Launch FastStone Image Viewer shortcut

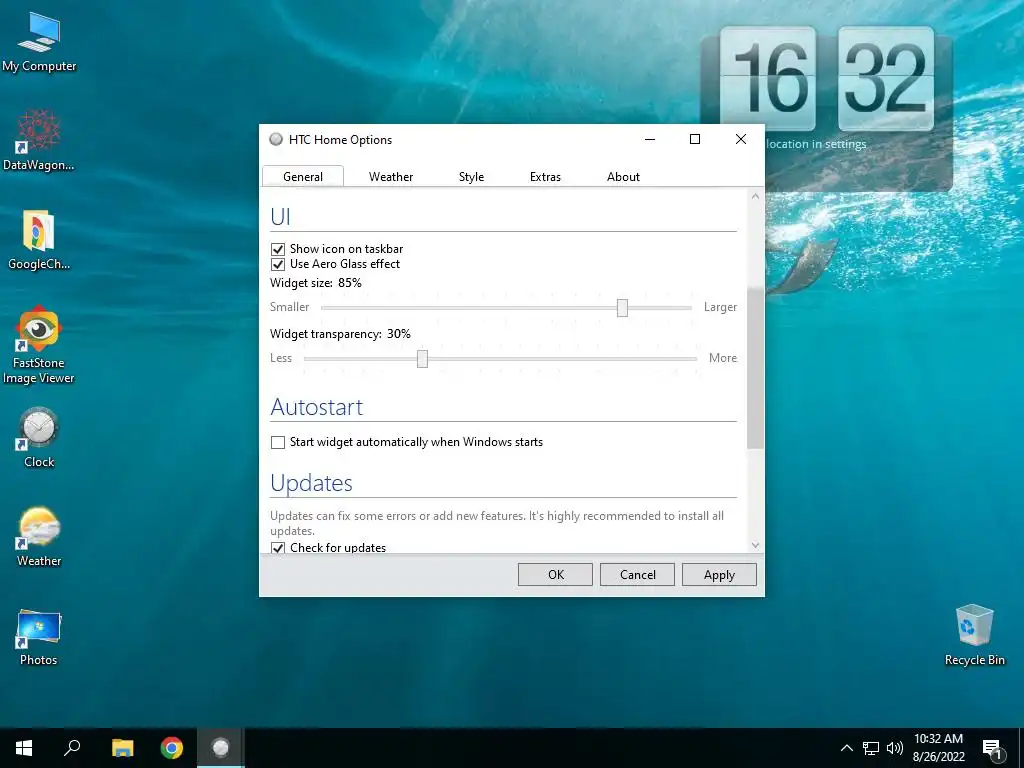point(39,345)
